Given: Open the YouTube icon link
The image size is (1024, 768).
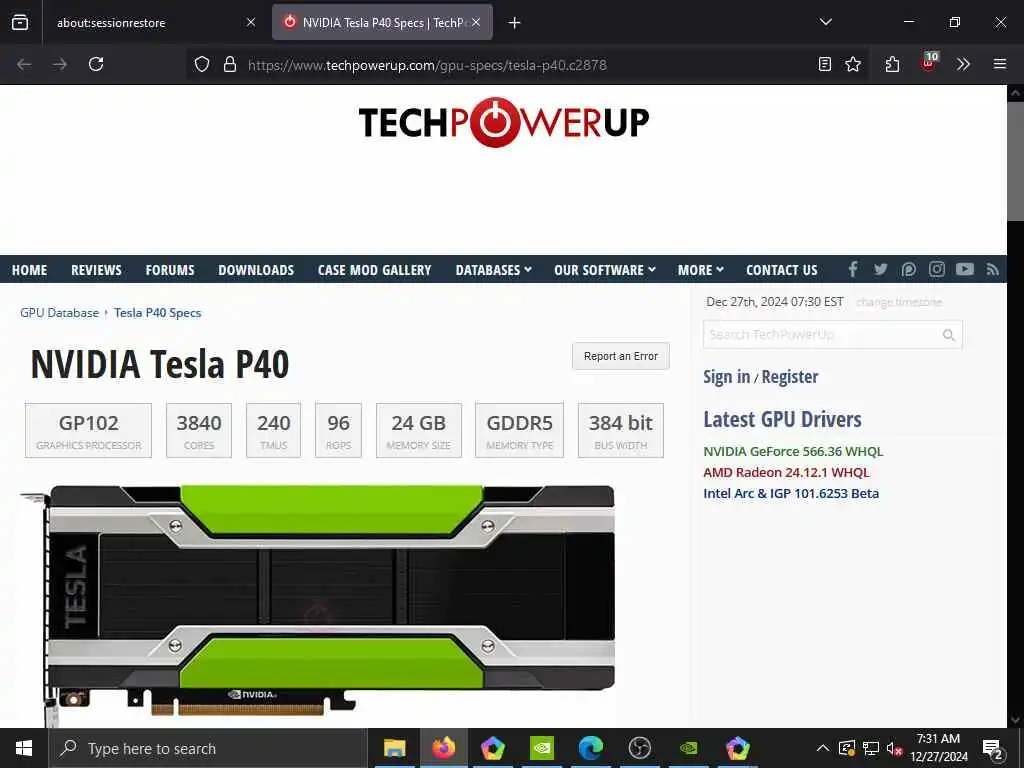Looking at the screenshot, I should (x=965, y=269).
